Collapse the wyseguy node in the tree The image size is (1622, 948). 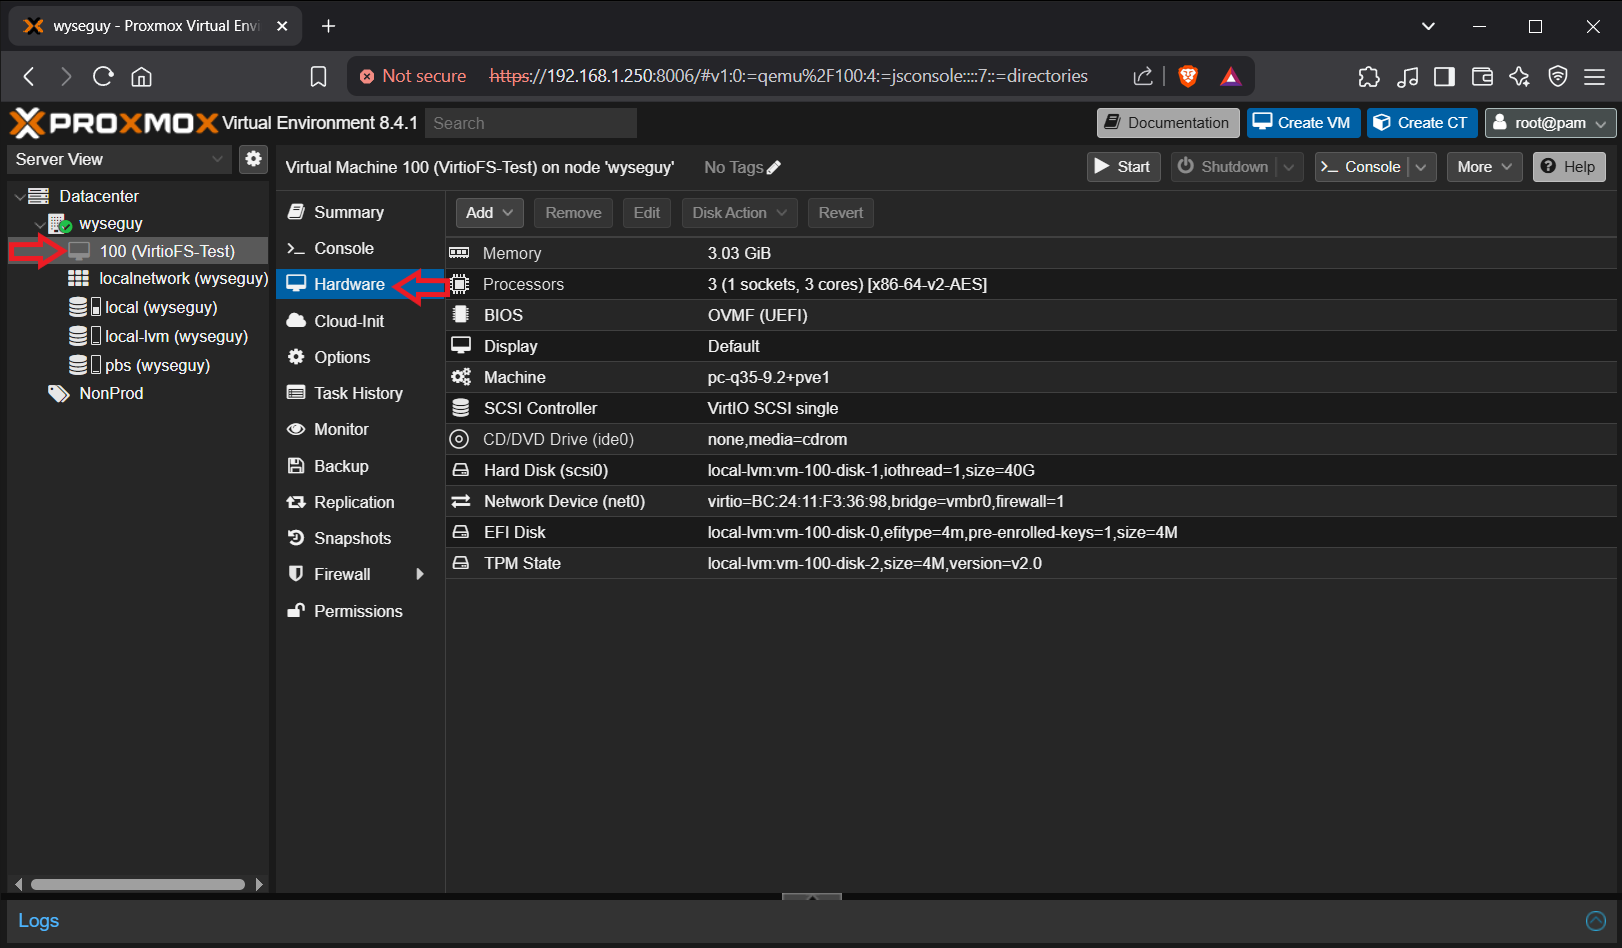coord(40,224)
